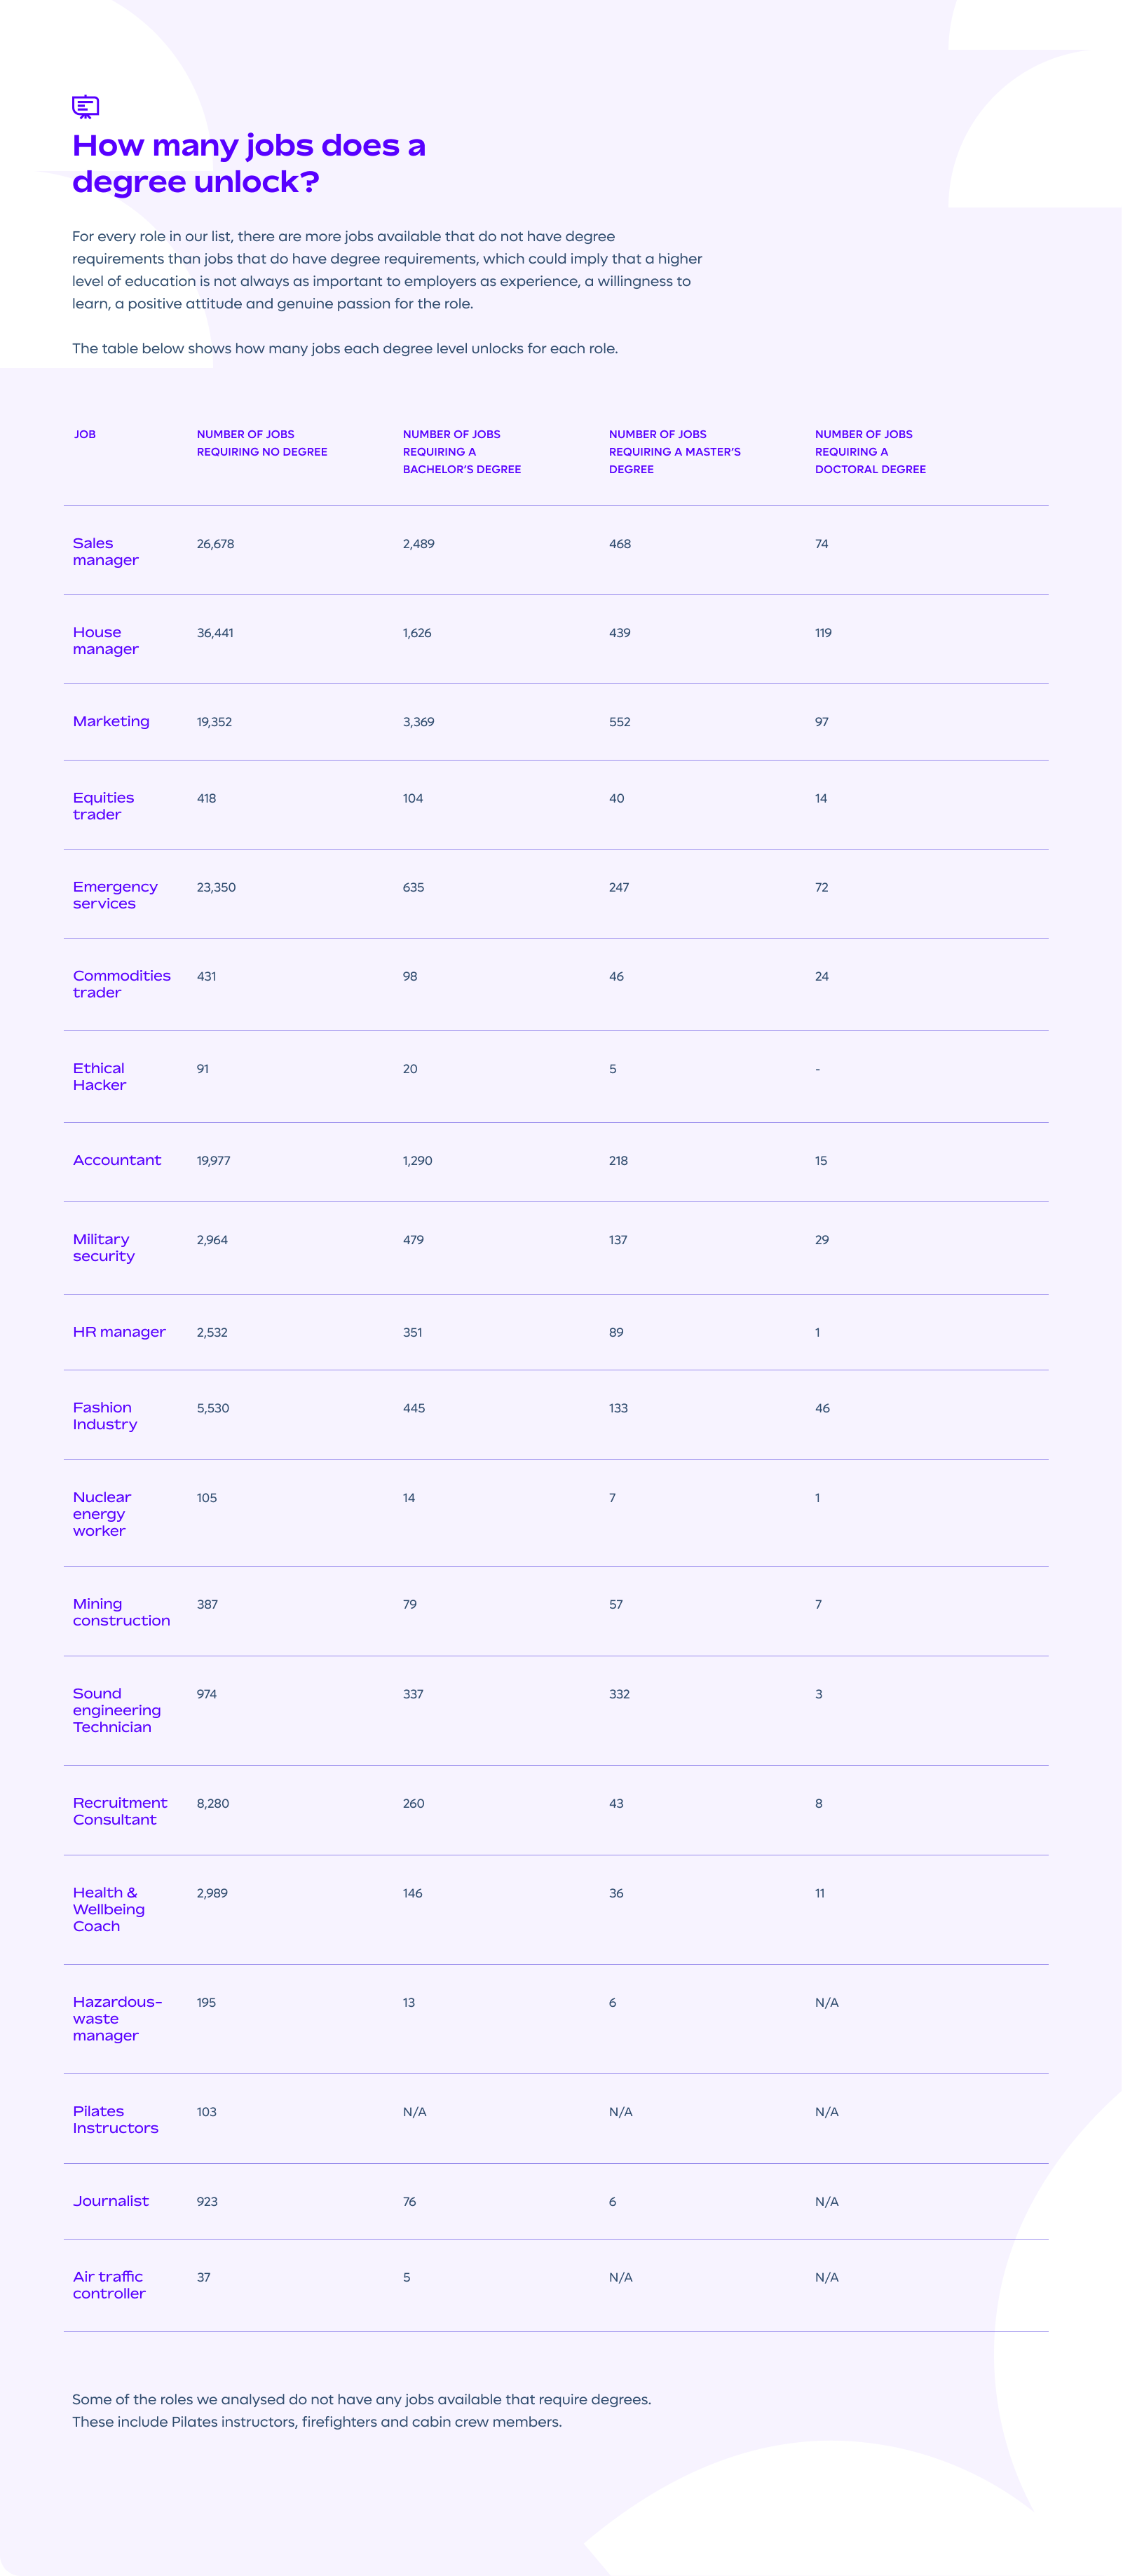Open the 'Journalist' job entry

(111, 2201)
